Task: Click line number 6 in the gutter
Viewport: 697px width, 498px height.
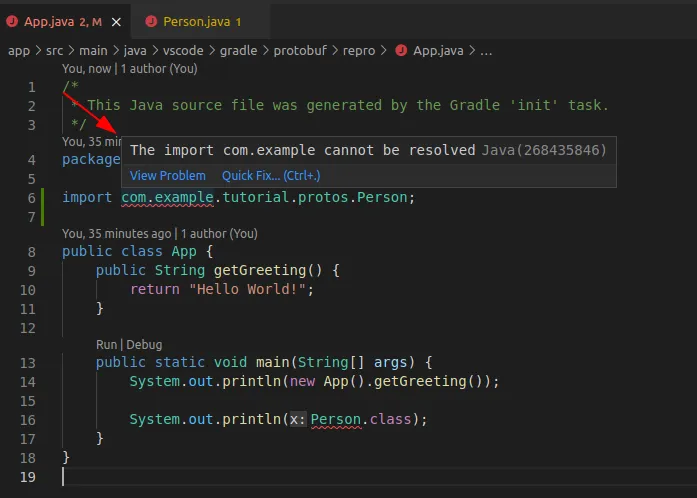Action: pyautogui.click(x=32, y=198)
